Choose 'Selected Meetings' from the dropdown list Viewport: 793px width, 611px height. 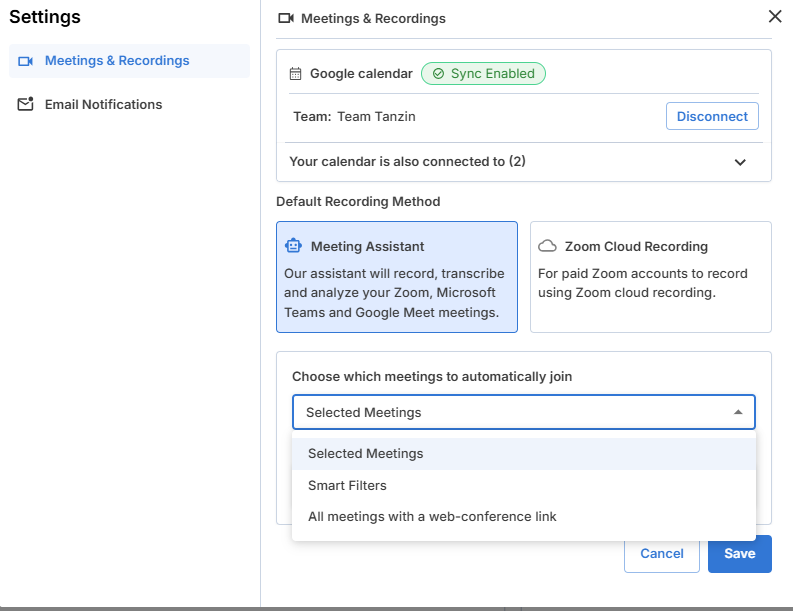coord(523,454)
